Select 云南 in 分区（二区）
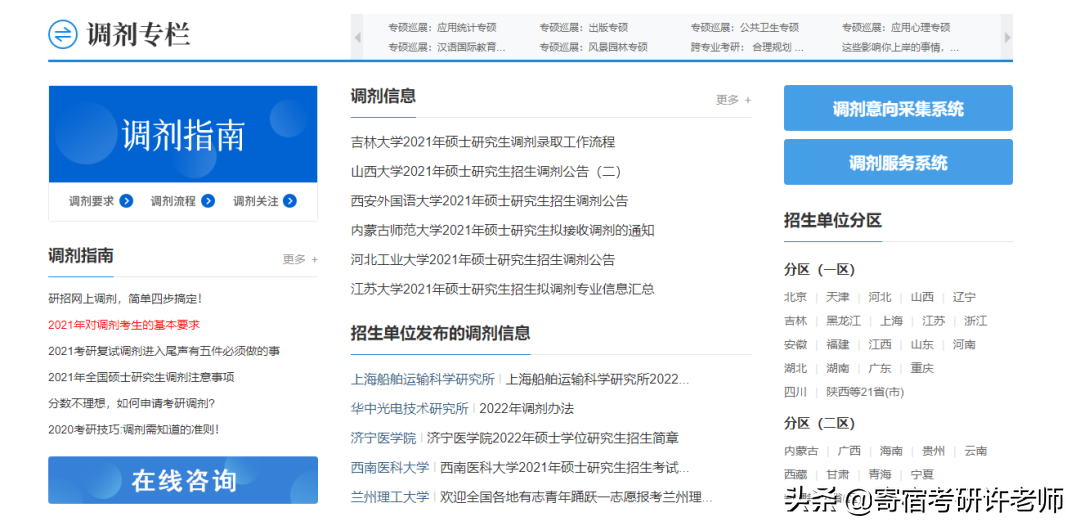This screenshot has width=1080, height=530. [976, 451]
